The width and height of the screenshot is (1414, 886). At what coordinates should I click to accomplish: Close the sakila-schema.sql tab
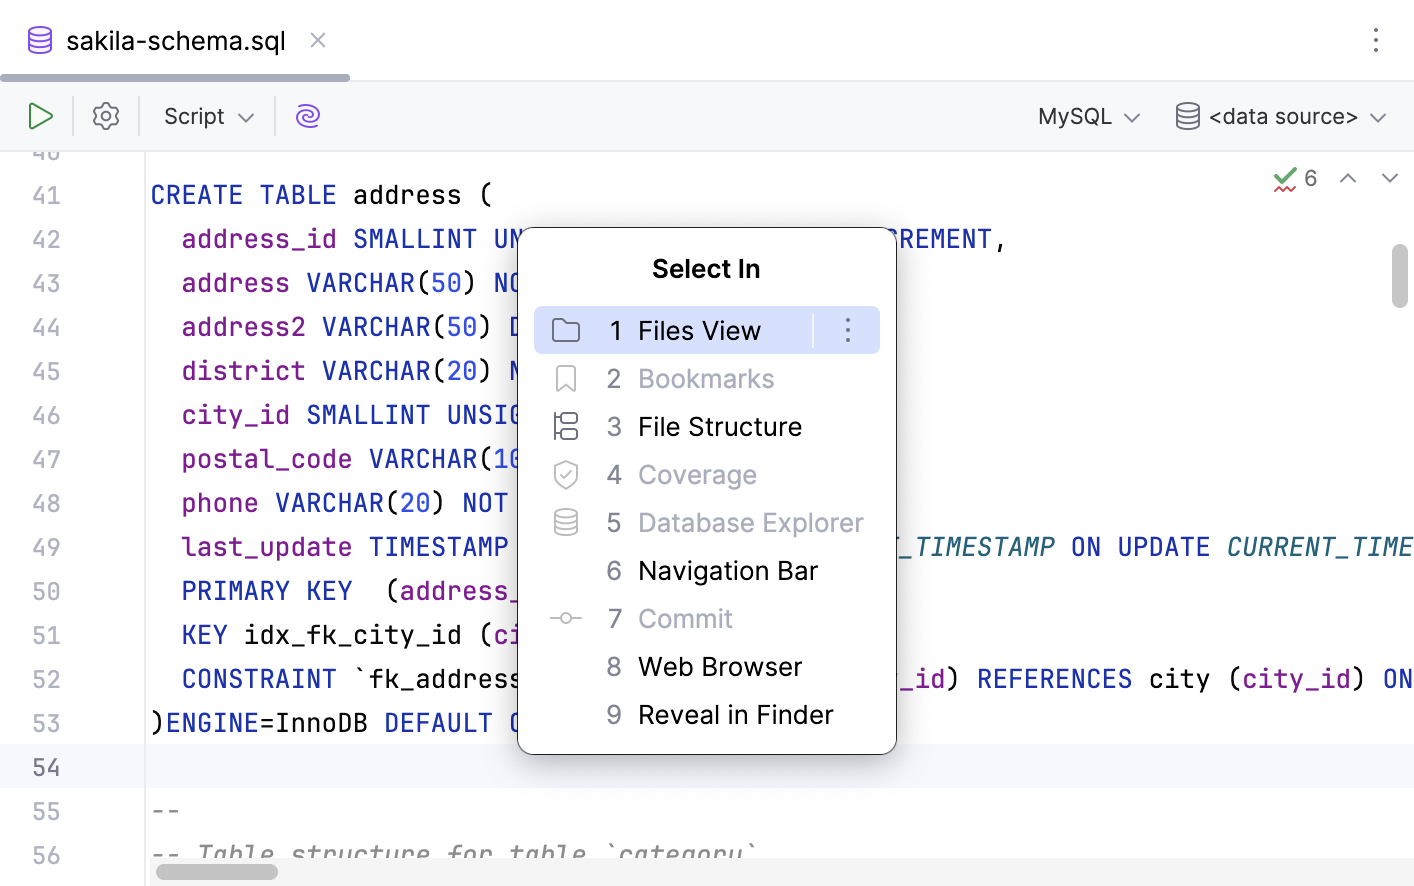(x=318, y=40)
